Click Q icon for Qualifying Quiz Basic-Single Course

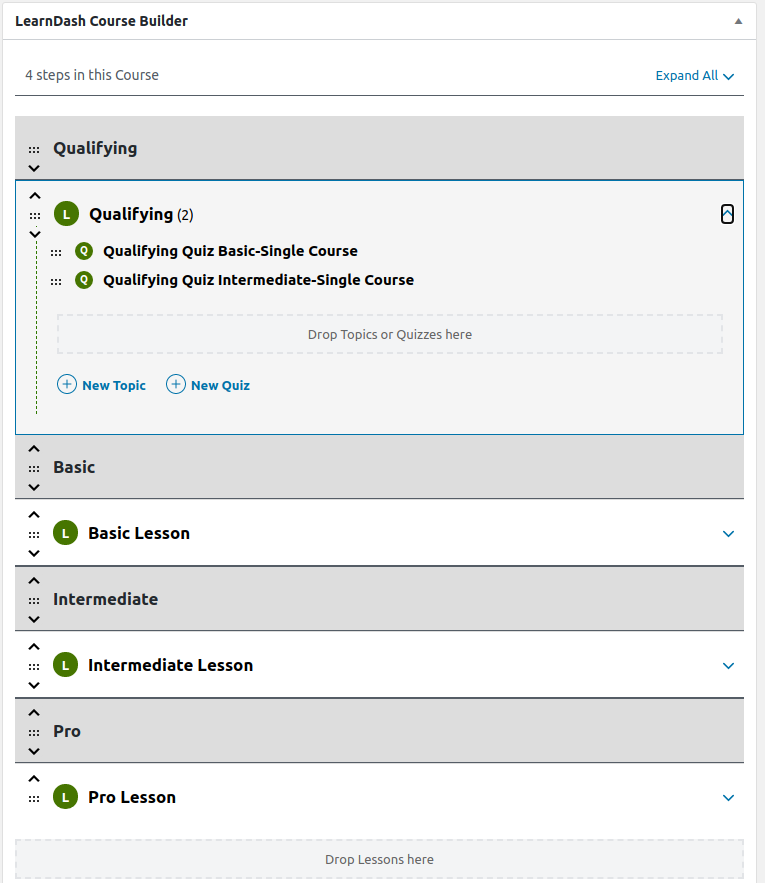pyautogui.click(x=84, y=251)
